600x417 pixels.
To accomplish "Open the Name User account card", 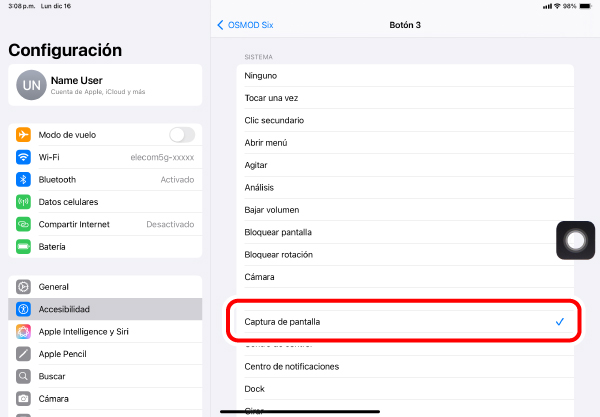I will (105, 86).
